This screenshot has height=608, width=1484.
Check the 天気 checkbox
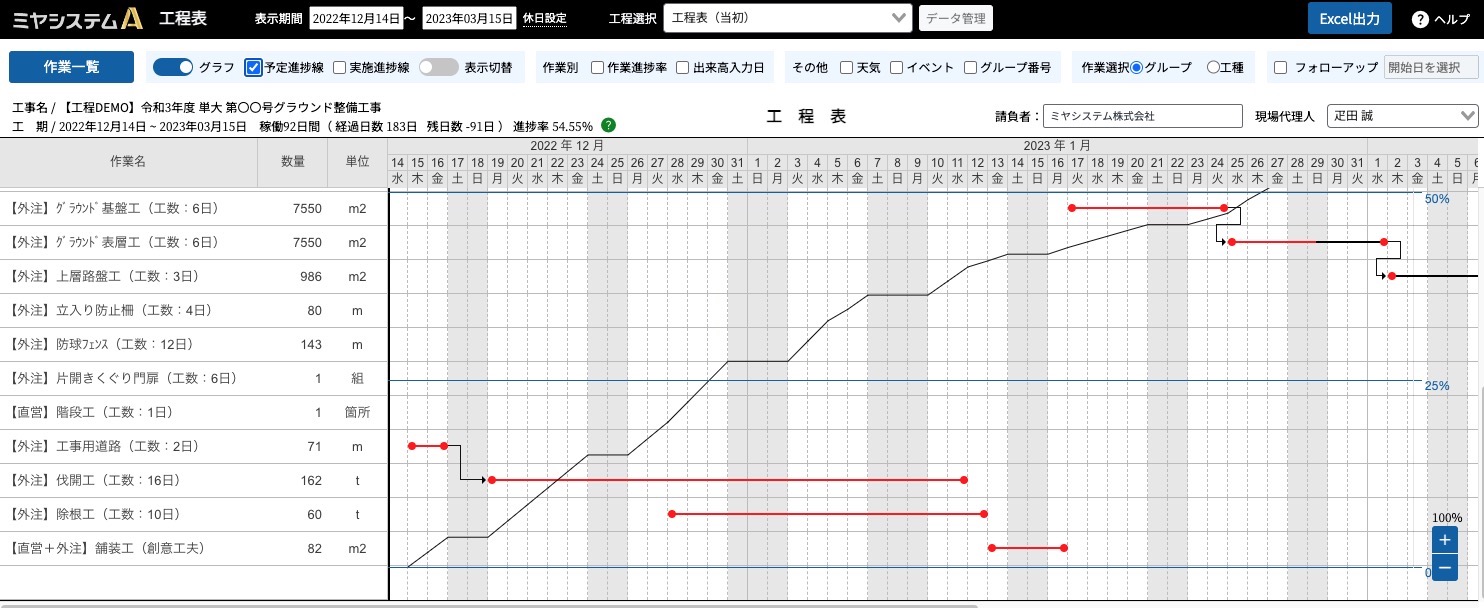coord(847,68)
